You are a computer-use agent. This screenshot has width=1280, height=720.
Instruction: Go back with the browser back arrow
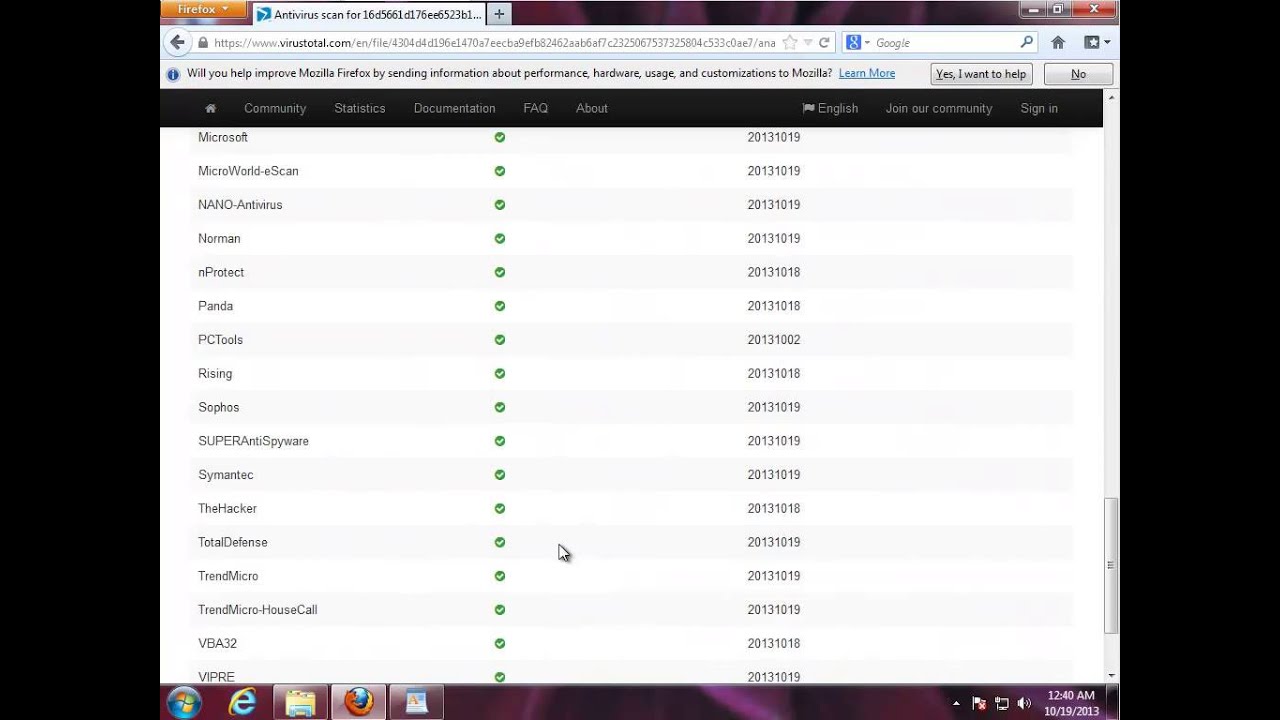click(x=177, y=42)
